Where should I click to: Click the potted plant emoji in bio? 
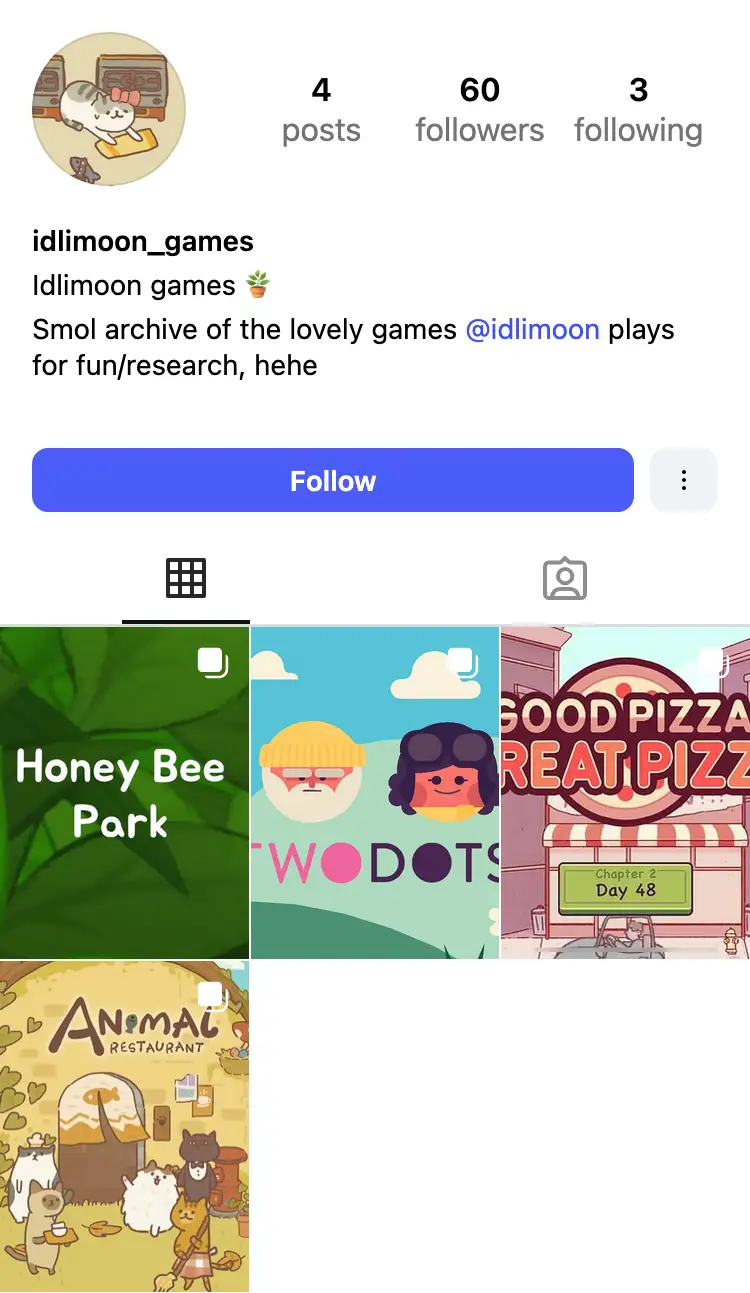tap(258, 285)
